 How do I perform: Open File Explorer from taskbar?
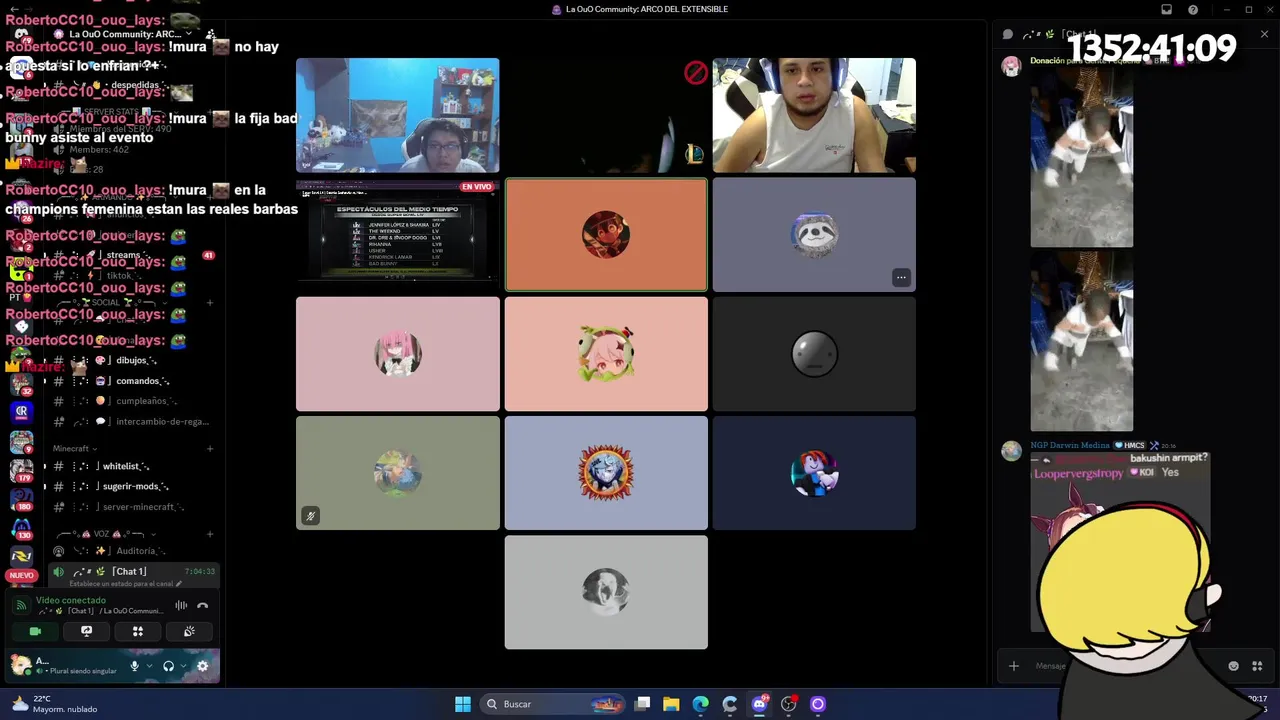pos(671,704)
